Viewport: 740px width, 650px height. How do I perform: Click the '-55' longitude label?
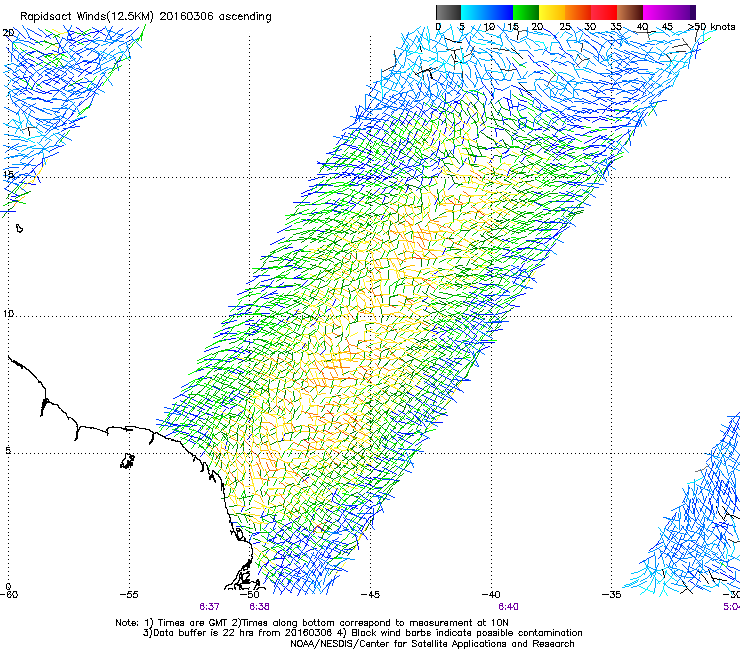pos(129,595)
